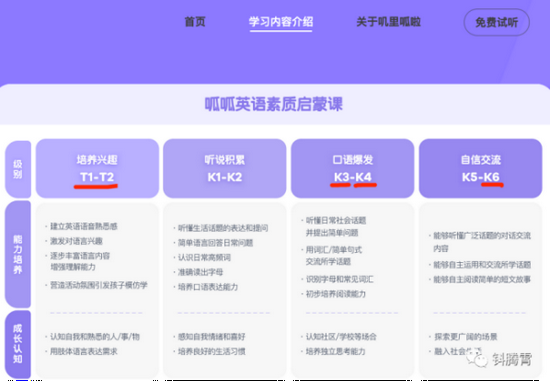Viewport: 550px width, 384px height.
Task: Select the 口语爆发 K3-K4 level card
Action: [x=353, y=168]
